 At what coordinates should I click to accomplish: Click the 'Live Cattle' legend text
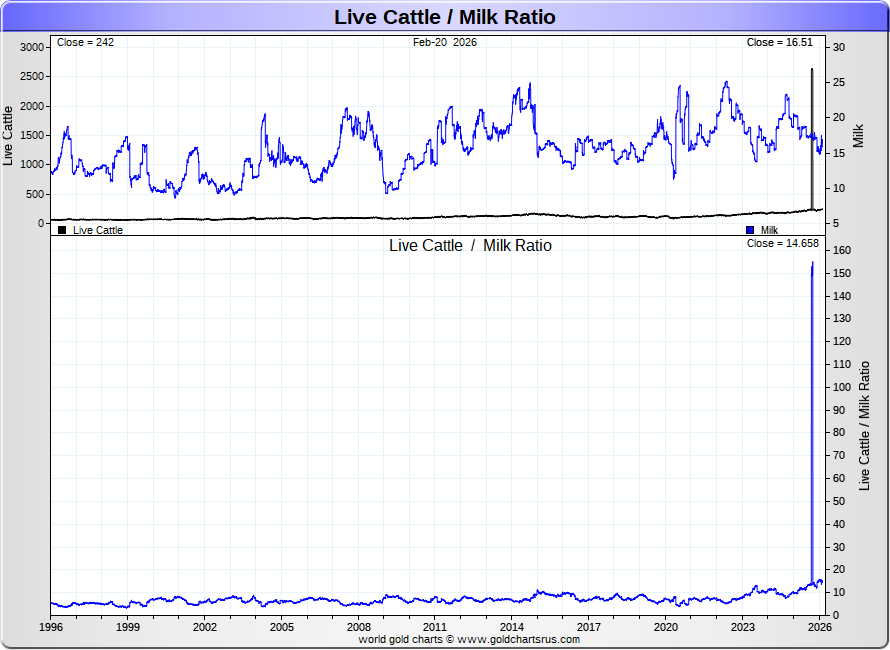pos(98,230)
